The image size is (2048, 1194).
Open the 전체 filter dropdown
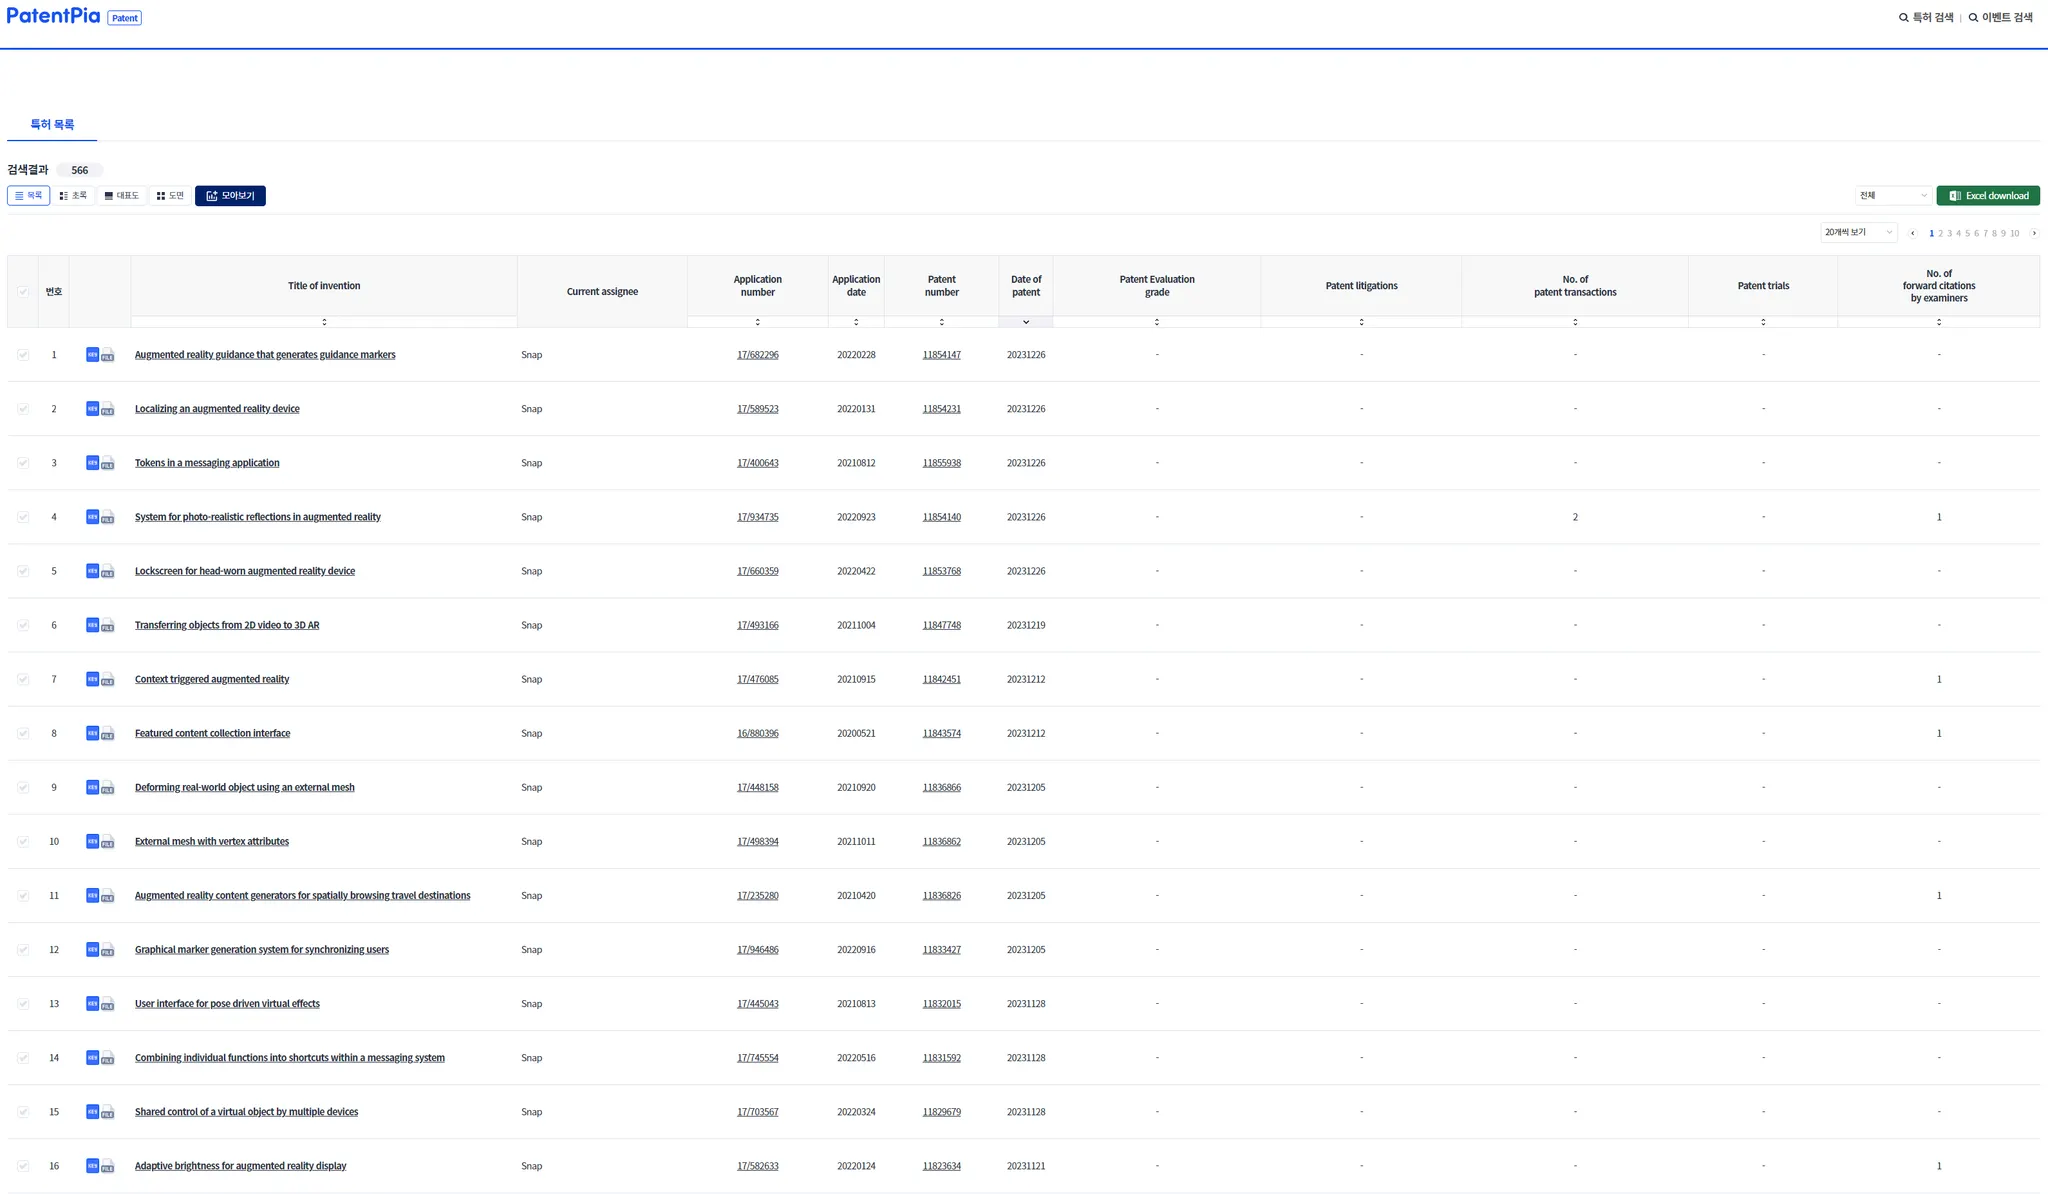[x=1893, y=196]
